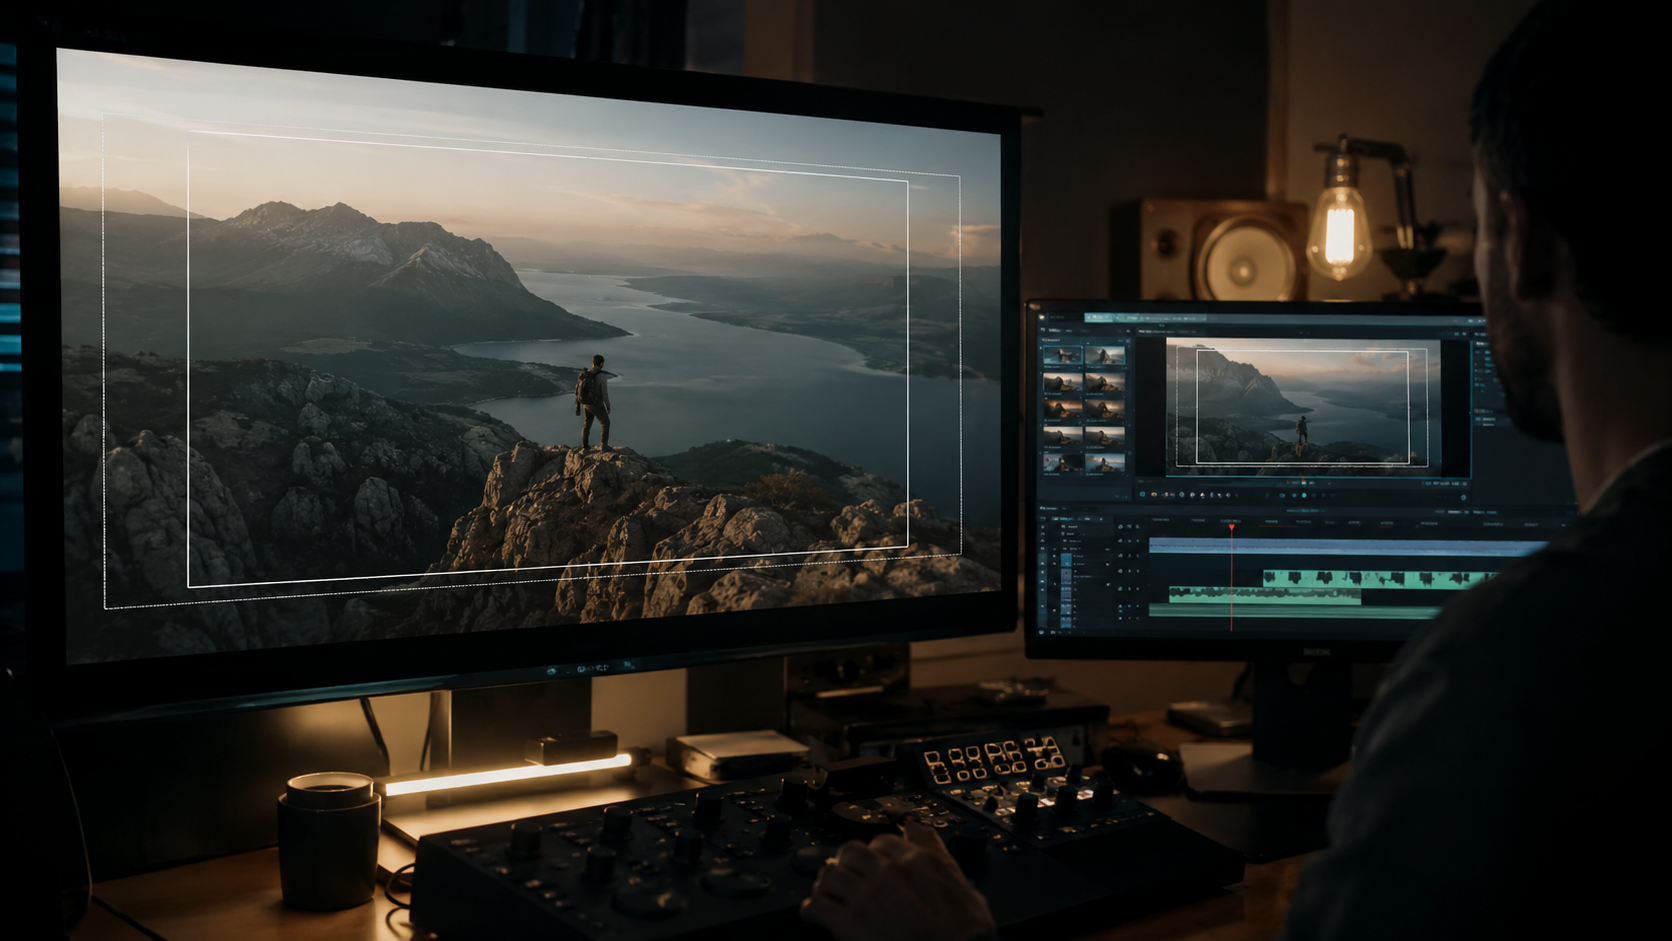The height and width of the screenshot is (941, 1672).
Task: Select the top-left clip thumbnail in media bin
Action: pos(1063,355)
